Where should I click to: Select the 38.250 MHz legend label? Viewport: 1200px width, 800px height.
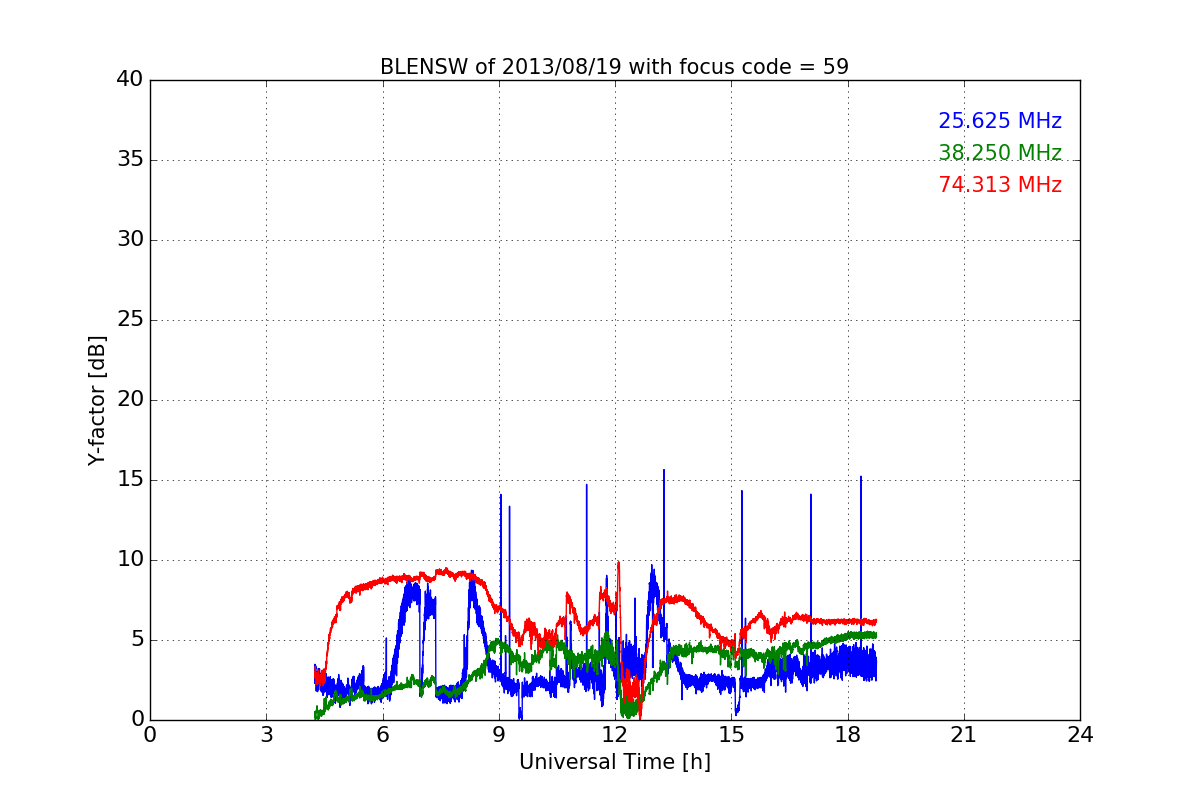(1000, 153)
